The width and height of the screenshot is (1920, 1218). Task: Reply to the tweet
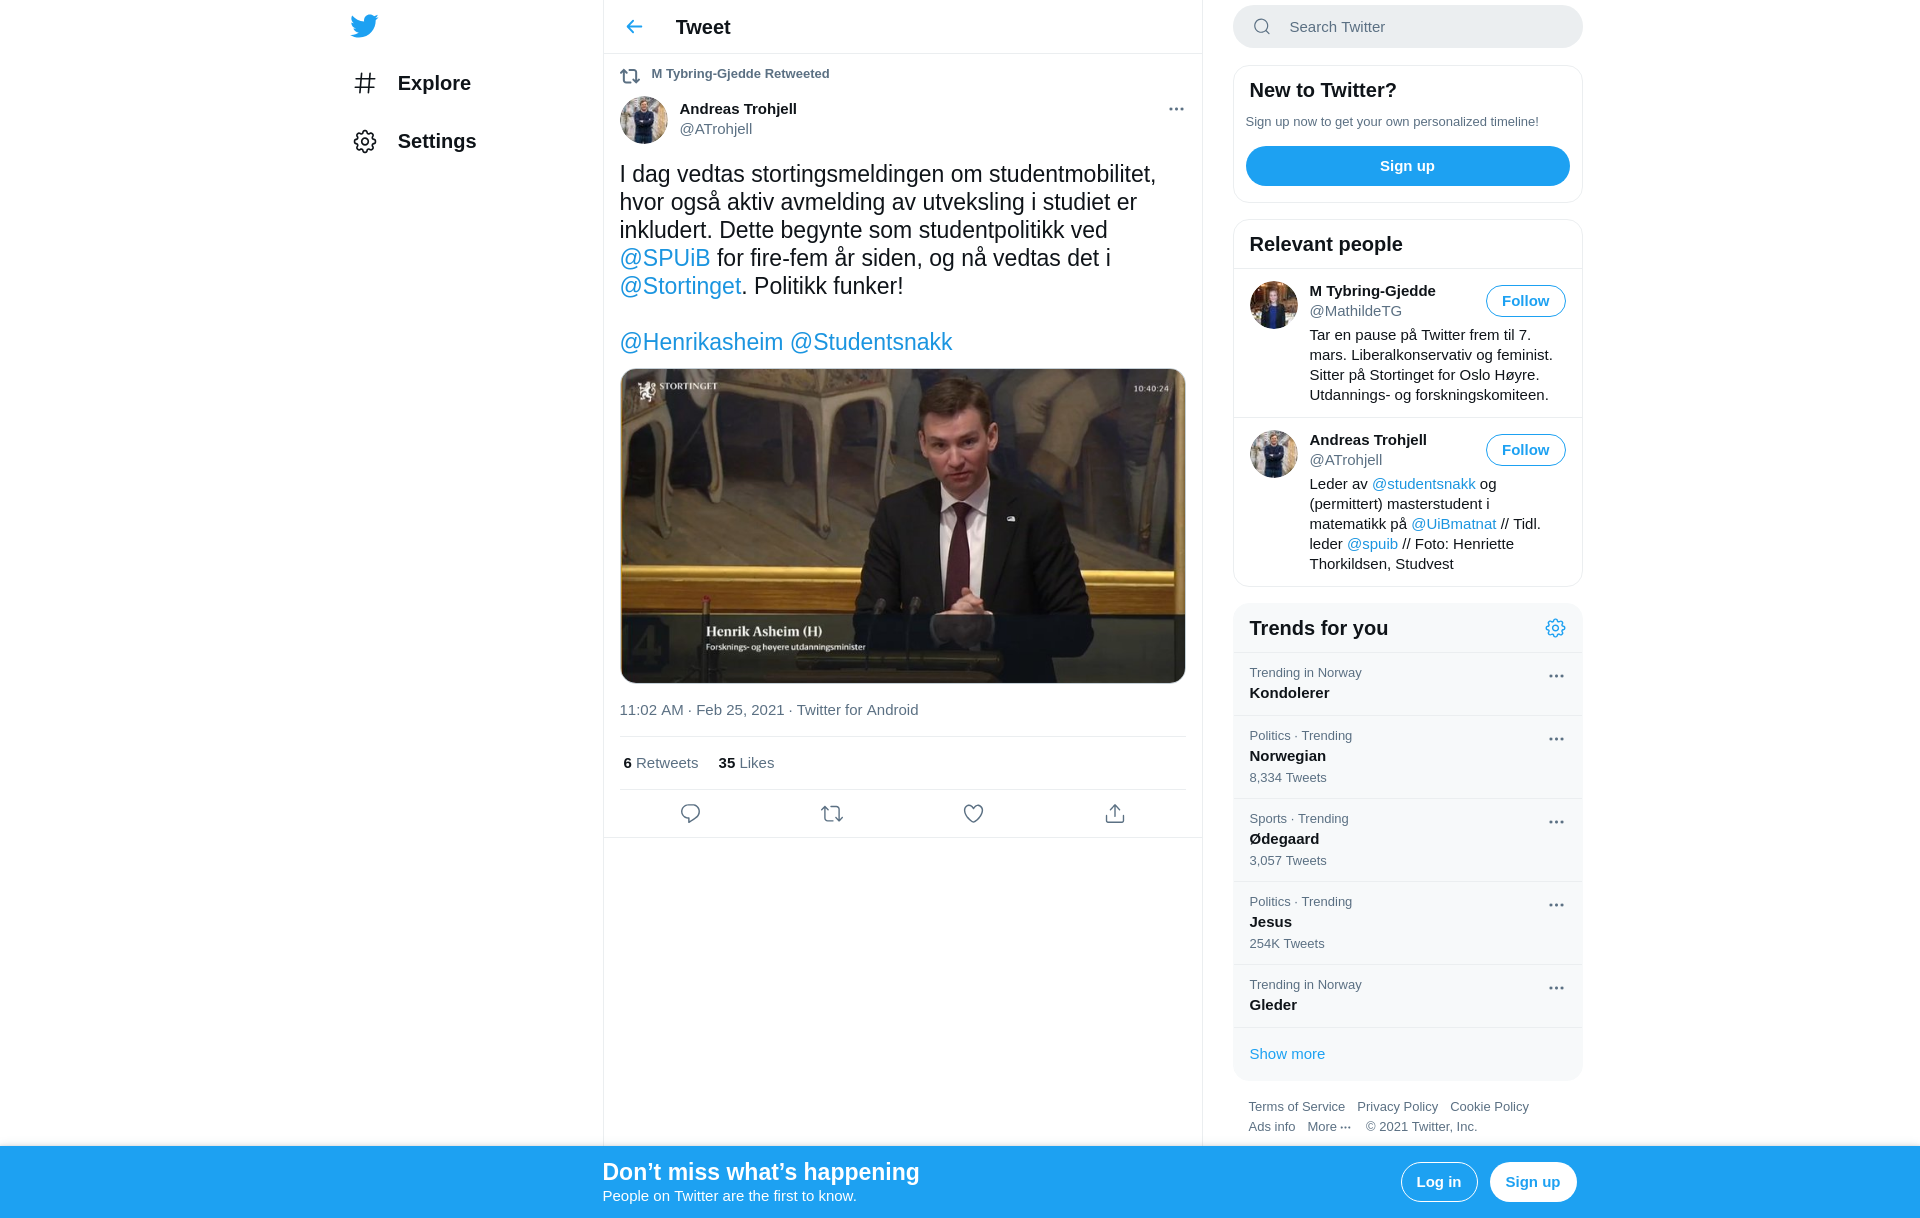[690, 814]
